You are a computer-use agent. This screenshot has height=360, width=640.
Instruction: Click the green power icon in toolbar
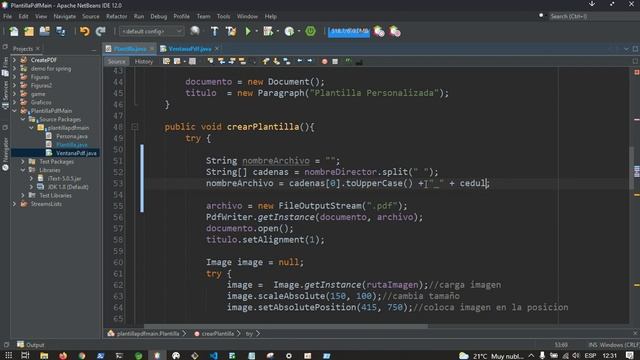310,31
